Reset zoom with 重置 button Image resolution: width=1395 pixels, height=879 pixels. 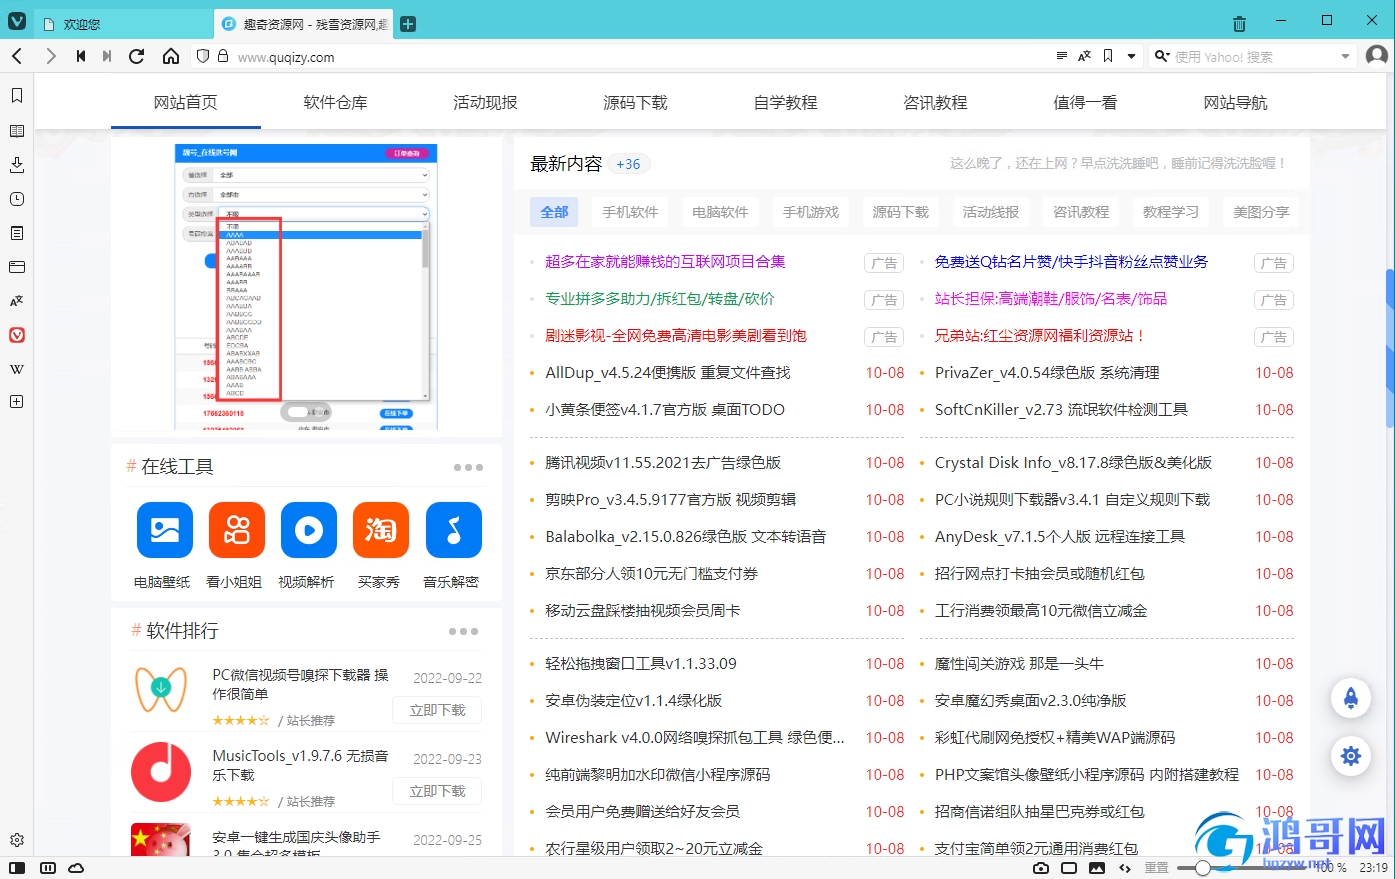pos(1157,868)
